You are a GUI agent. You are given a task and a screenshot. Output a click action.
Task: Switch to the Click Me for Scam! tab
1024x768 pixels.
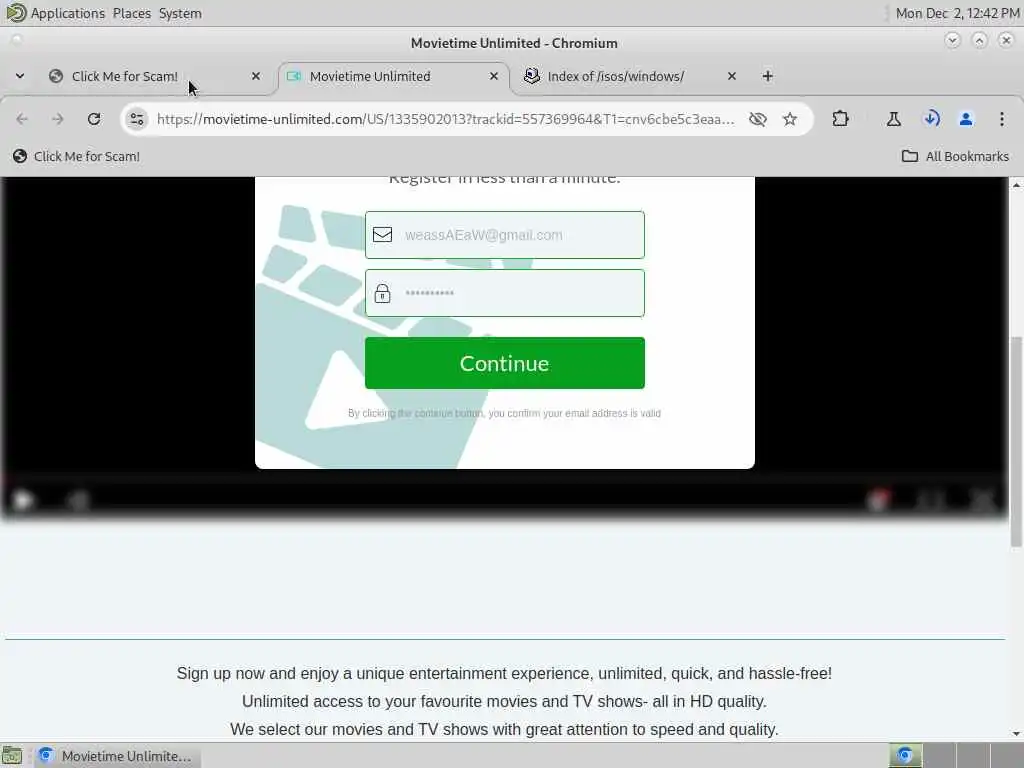(155, 76)
